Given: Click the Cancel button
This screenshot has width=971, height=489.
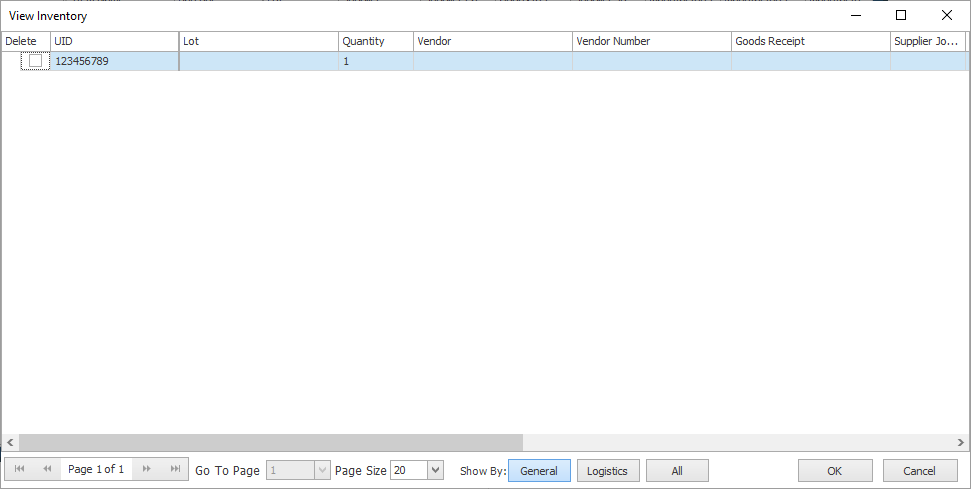Looking at the screenshot, I should [x=919, y=471].
